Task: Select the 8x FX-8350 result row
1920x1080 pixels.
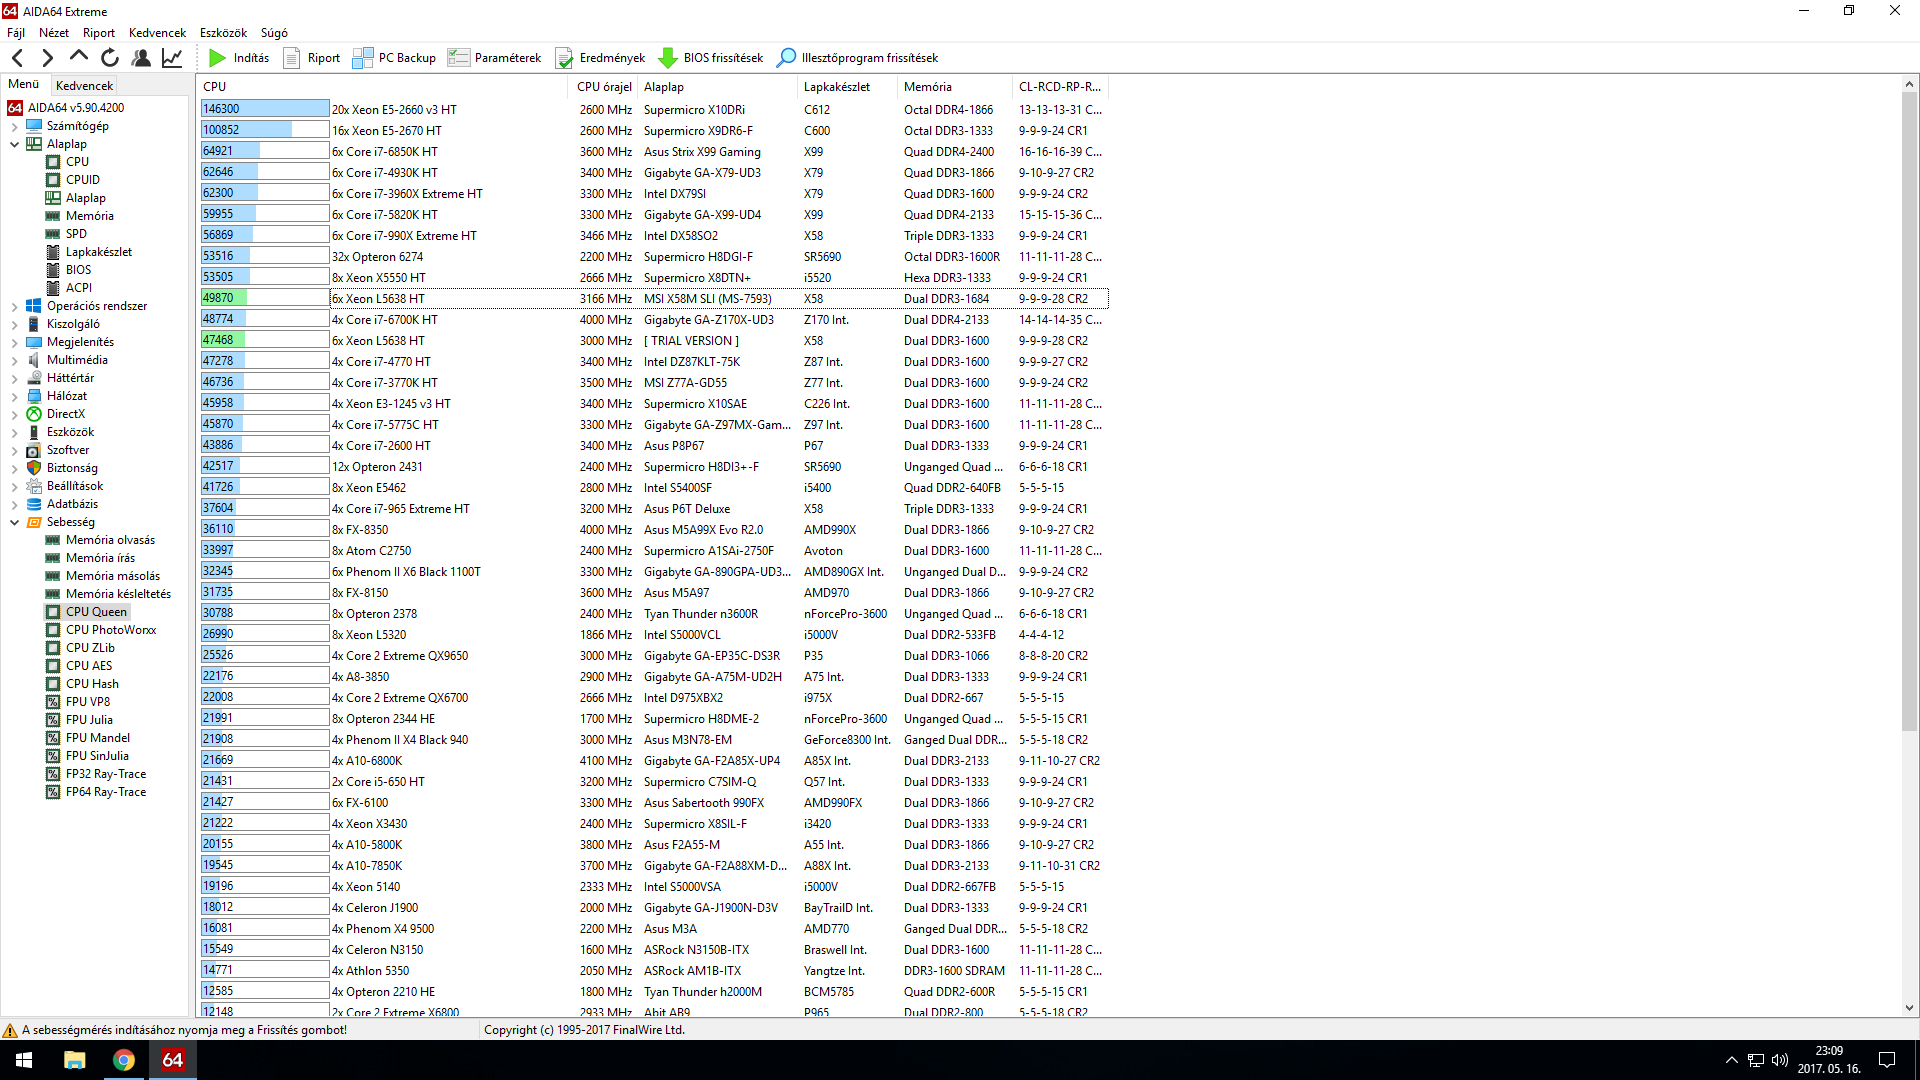Action: coord(654,530)
